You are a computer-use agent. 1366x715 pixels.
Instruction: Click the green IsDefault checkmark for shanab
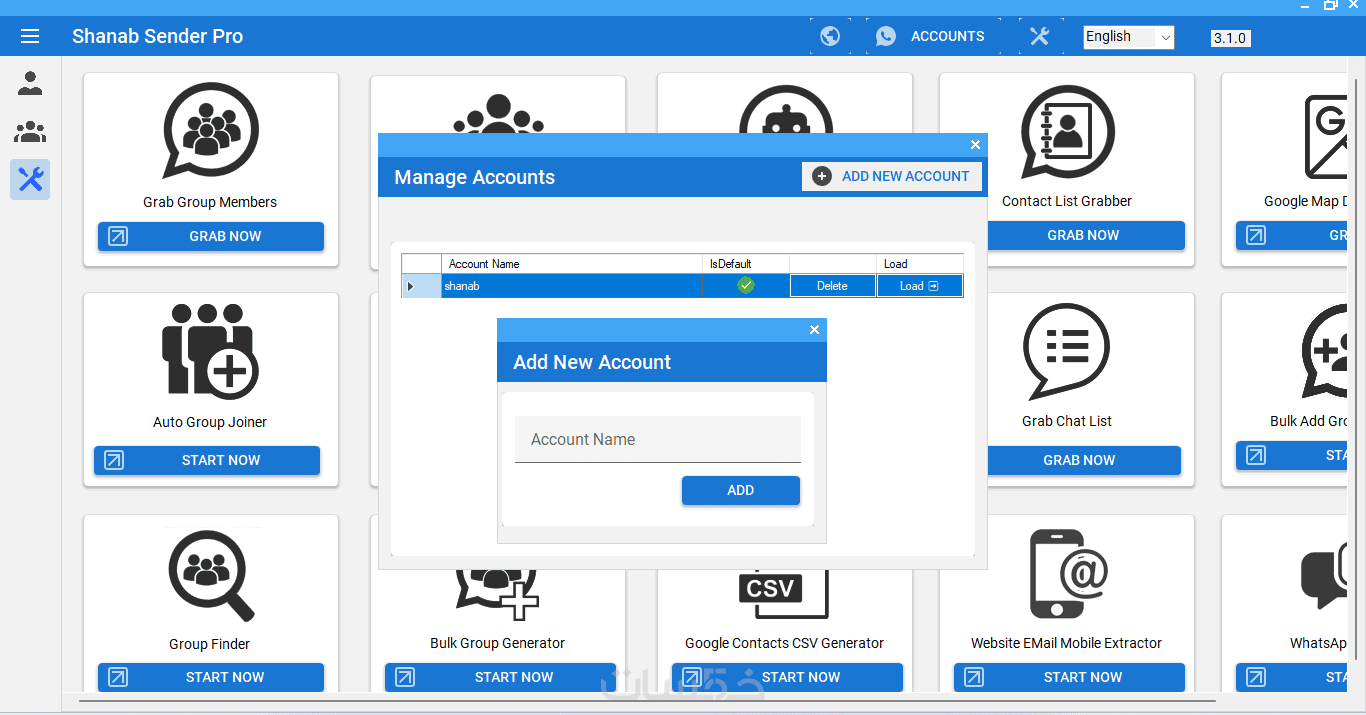tap(746, 285)
